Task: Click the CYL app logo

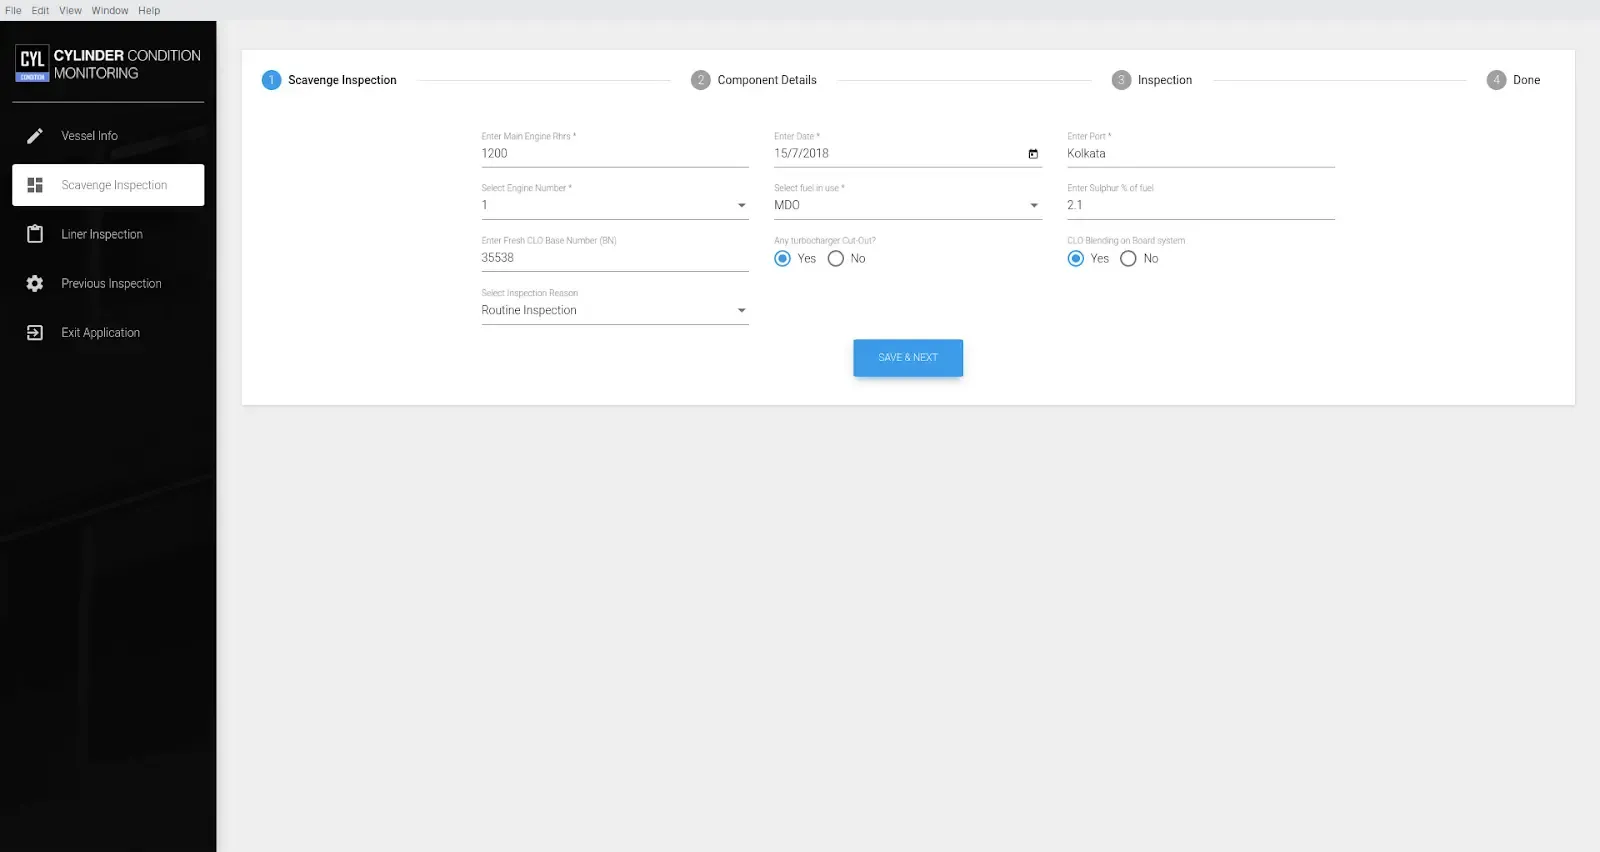Action: pos(32,62)
